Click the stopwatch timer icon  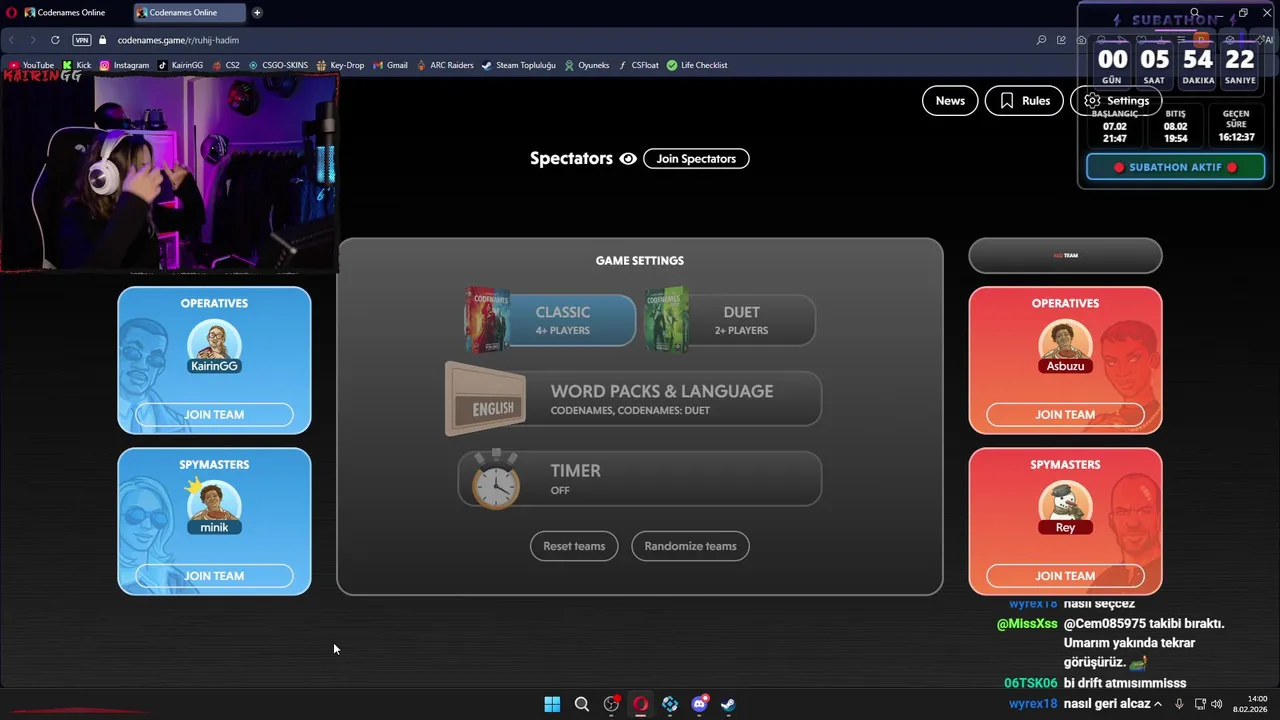495,480
